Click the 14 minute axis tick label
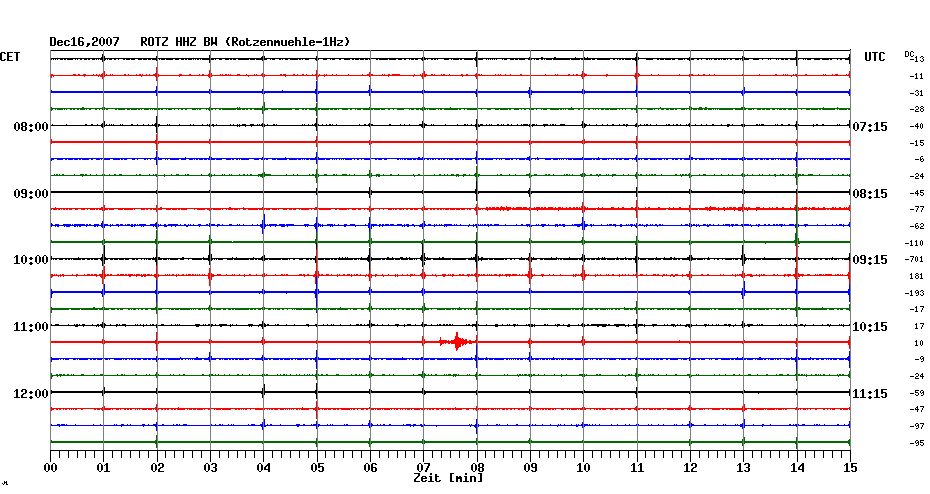 click(797, 468)
